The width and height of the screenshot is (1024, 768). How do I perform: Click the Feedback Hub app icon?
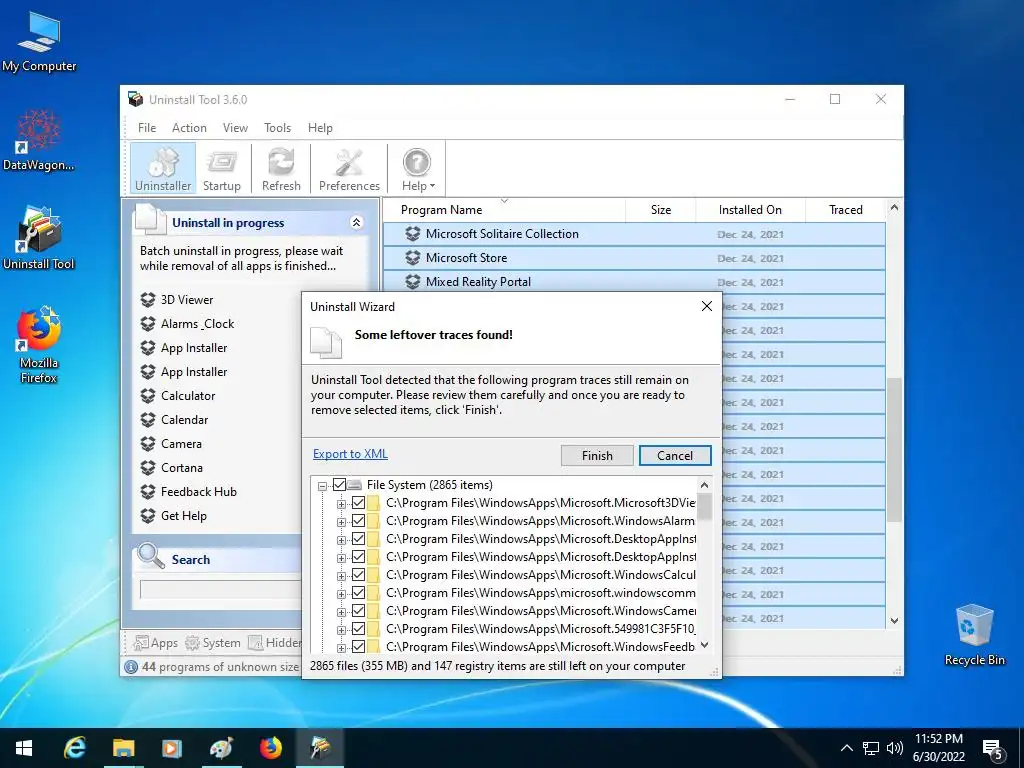(148, 492)
